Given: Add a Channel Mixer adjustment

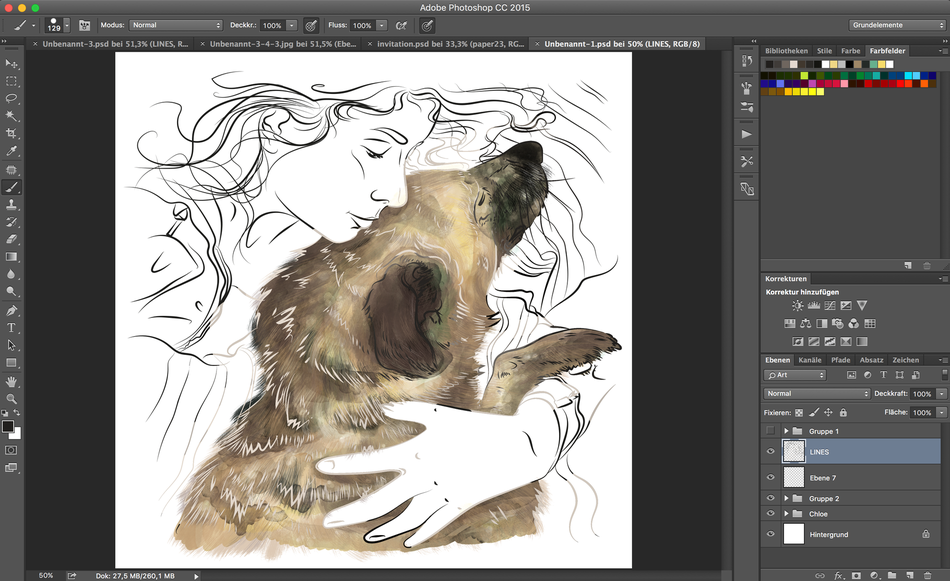Looking at the screenshot, I should [x=854, y=324].
